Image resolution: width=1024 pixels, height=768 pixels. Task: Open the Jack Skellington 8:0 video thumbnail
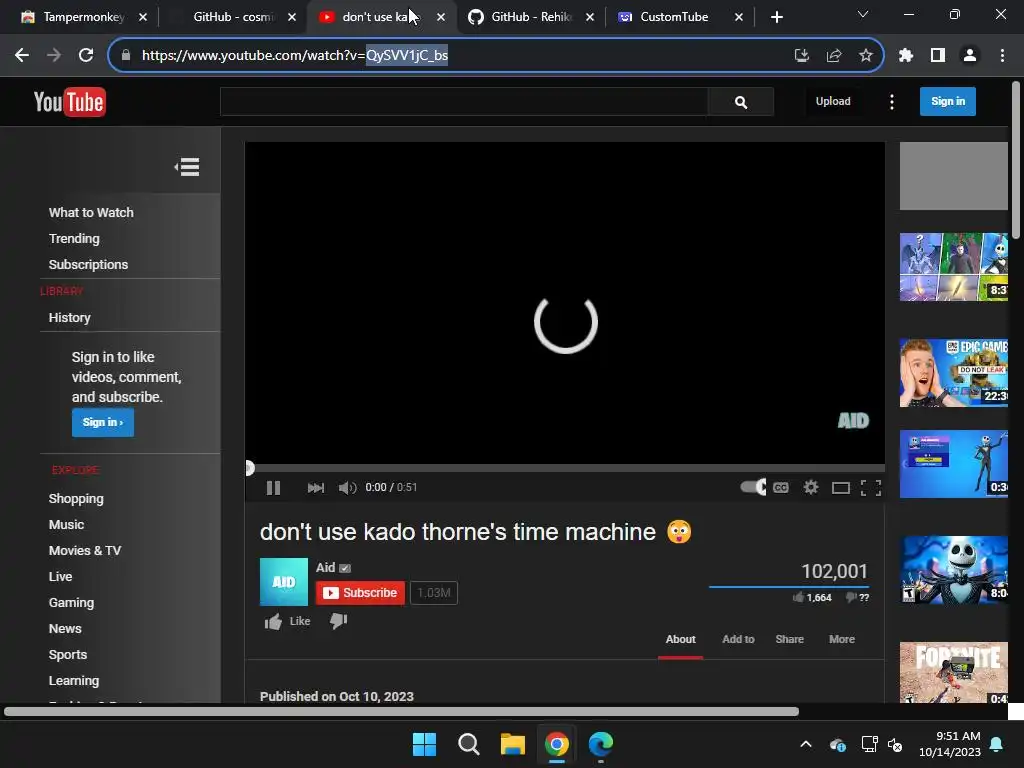(x=953, y=569)
